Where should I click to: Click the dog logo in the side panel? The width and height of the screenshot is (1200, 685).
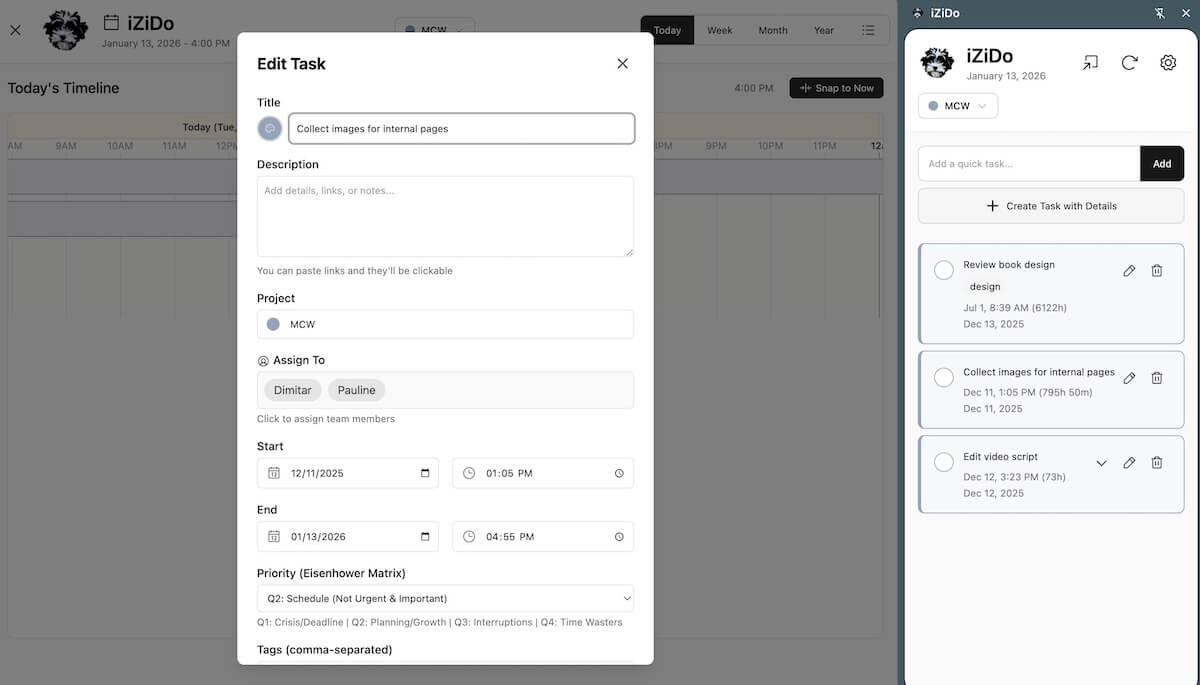[937, 63]
